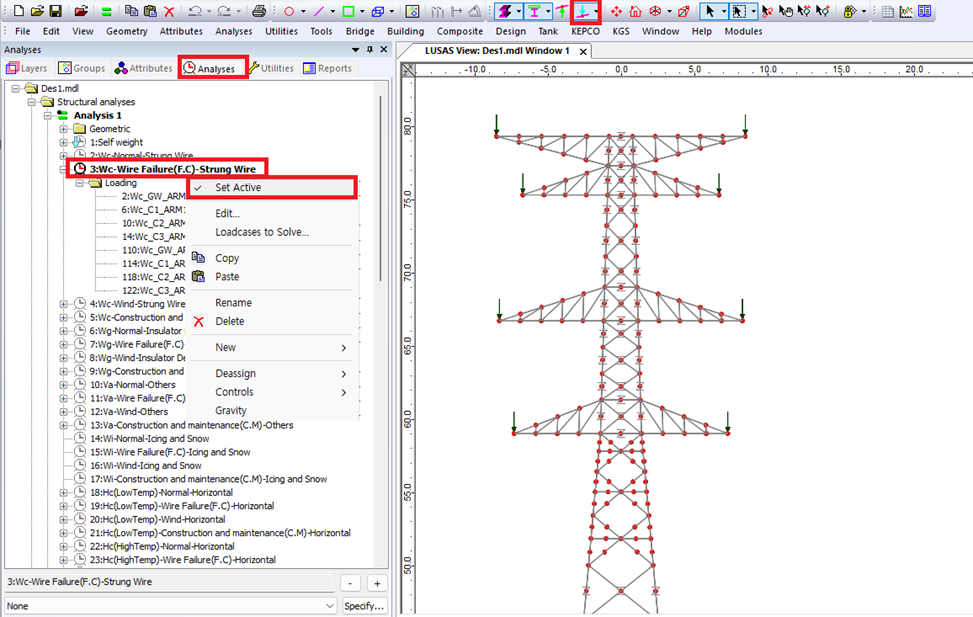Screen dimensions: 973x617
Task: Click the Save file icon
Action: click(55, 11)
